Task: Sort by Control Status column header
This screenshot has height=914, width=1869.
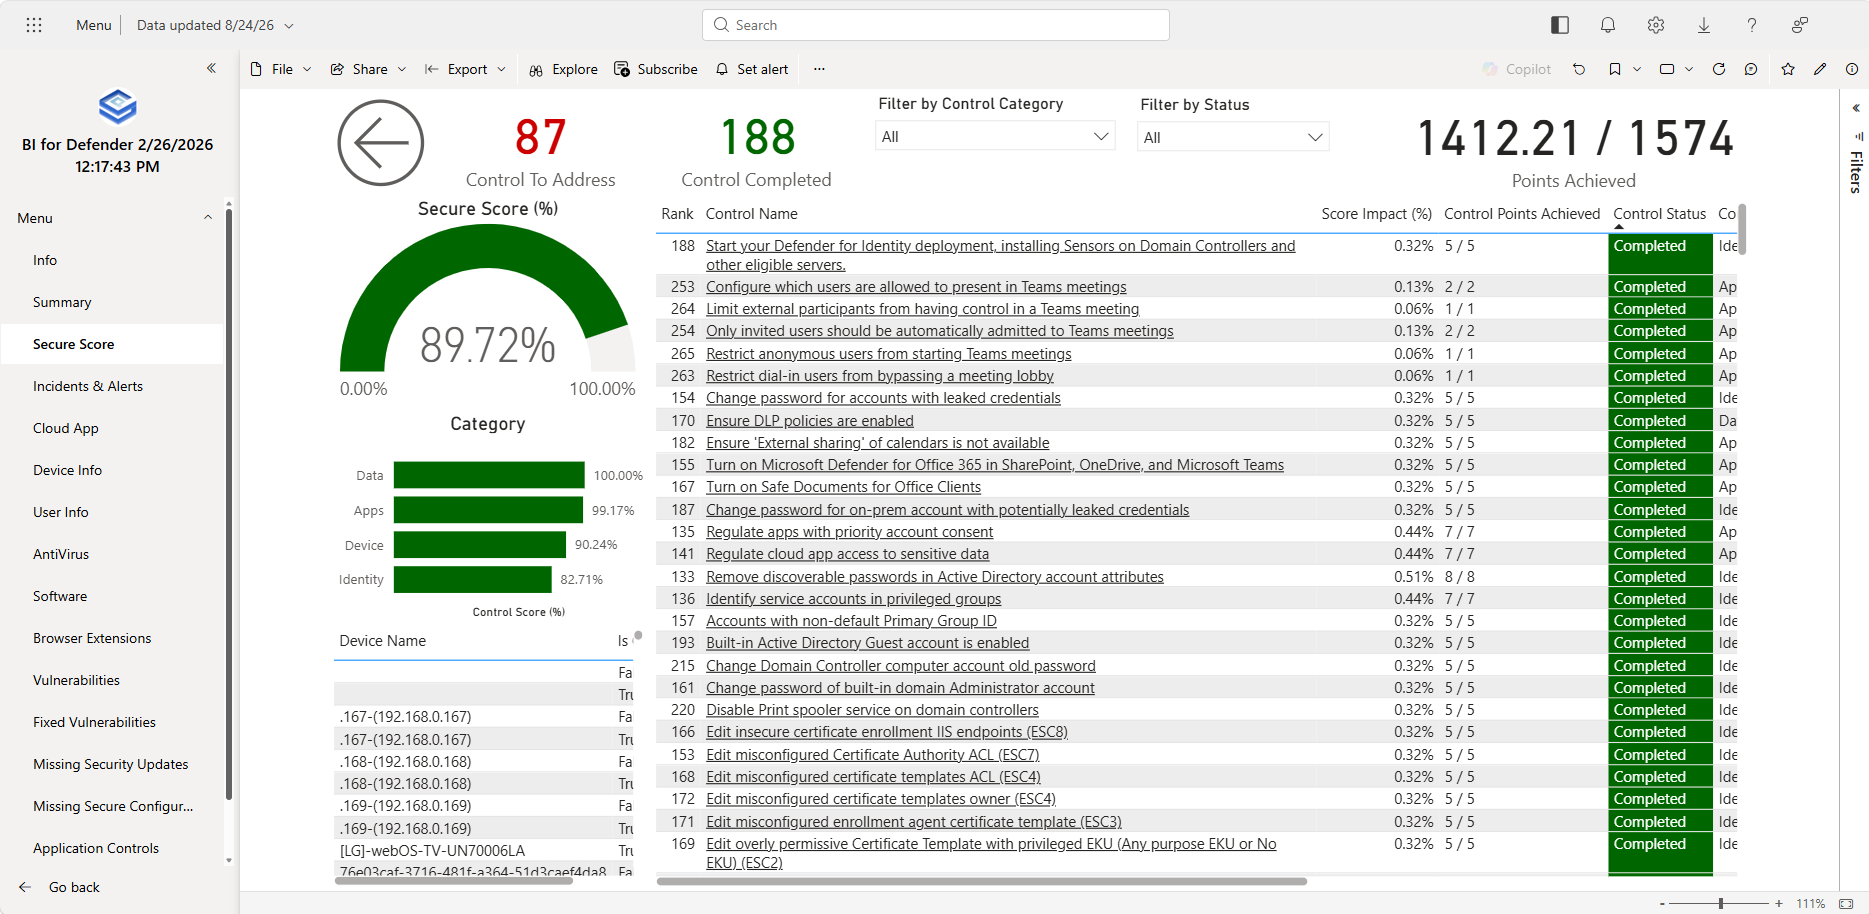Action: [1659, 214]
